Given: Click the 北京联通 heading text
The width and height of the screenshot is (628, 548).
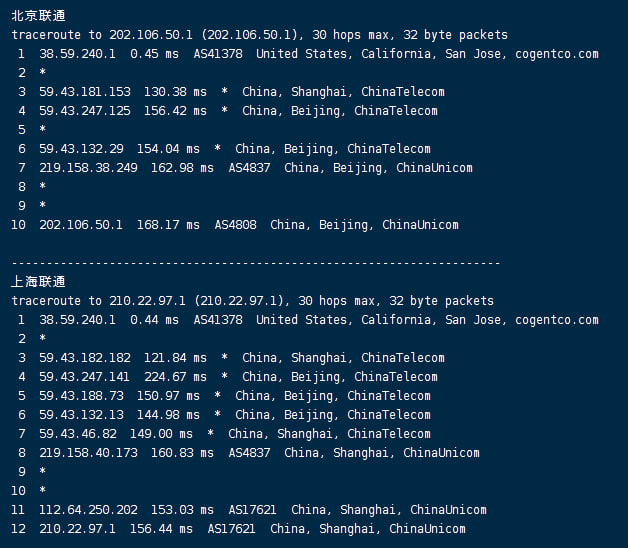Looking at the screenshot, I should click(x=40, y=15).
